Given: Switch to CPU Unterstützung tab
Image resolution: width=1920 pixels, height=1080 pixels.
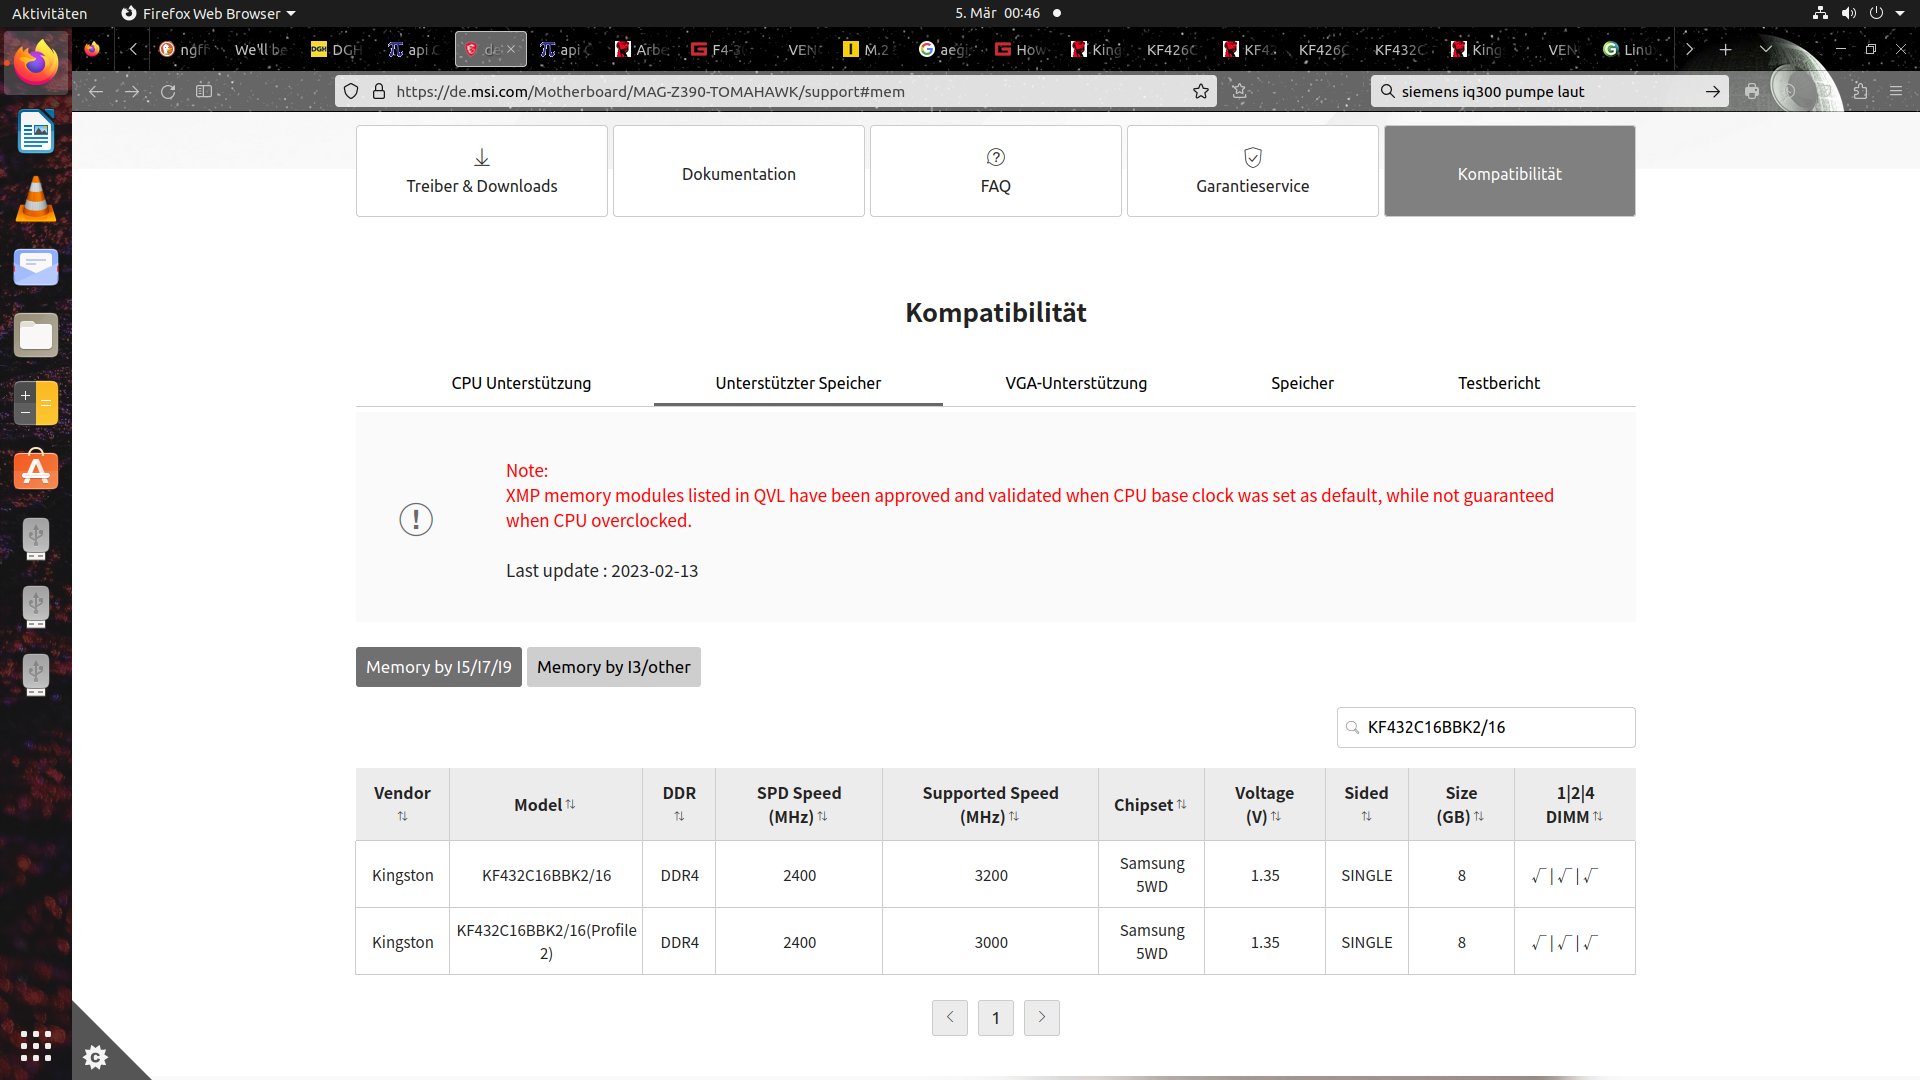Looking at the screenshot, I should [x=520, y=383].
